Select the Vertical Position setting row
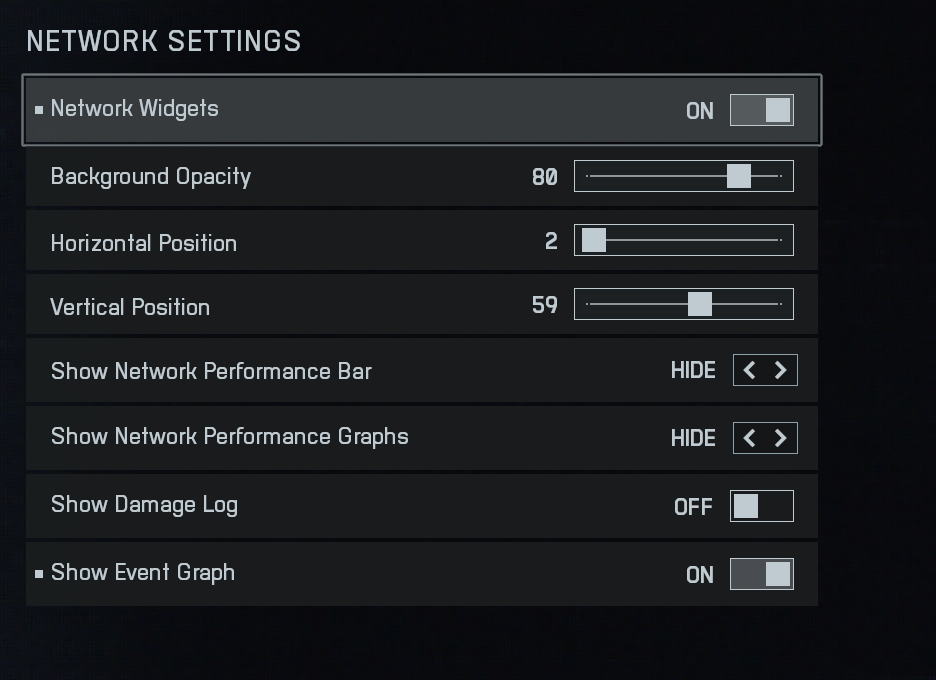This screenshot has width=936, height=680. click(300, 306)
